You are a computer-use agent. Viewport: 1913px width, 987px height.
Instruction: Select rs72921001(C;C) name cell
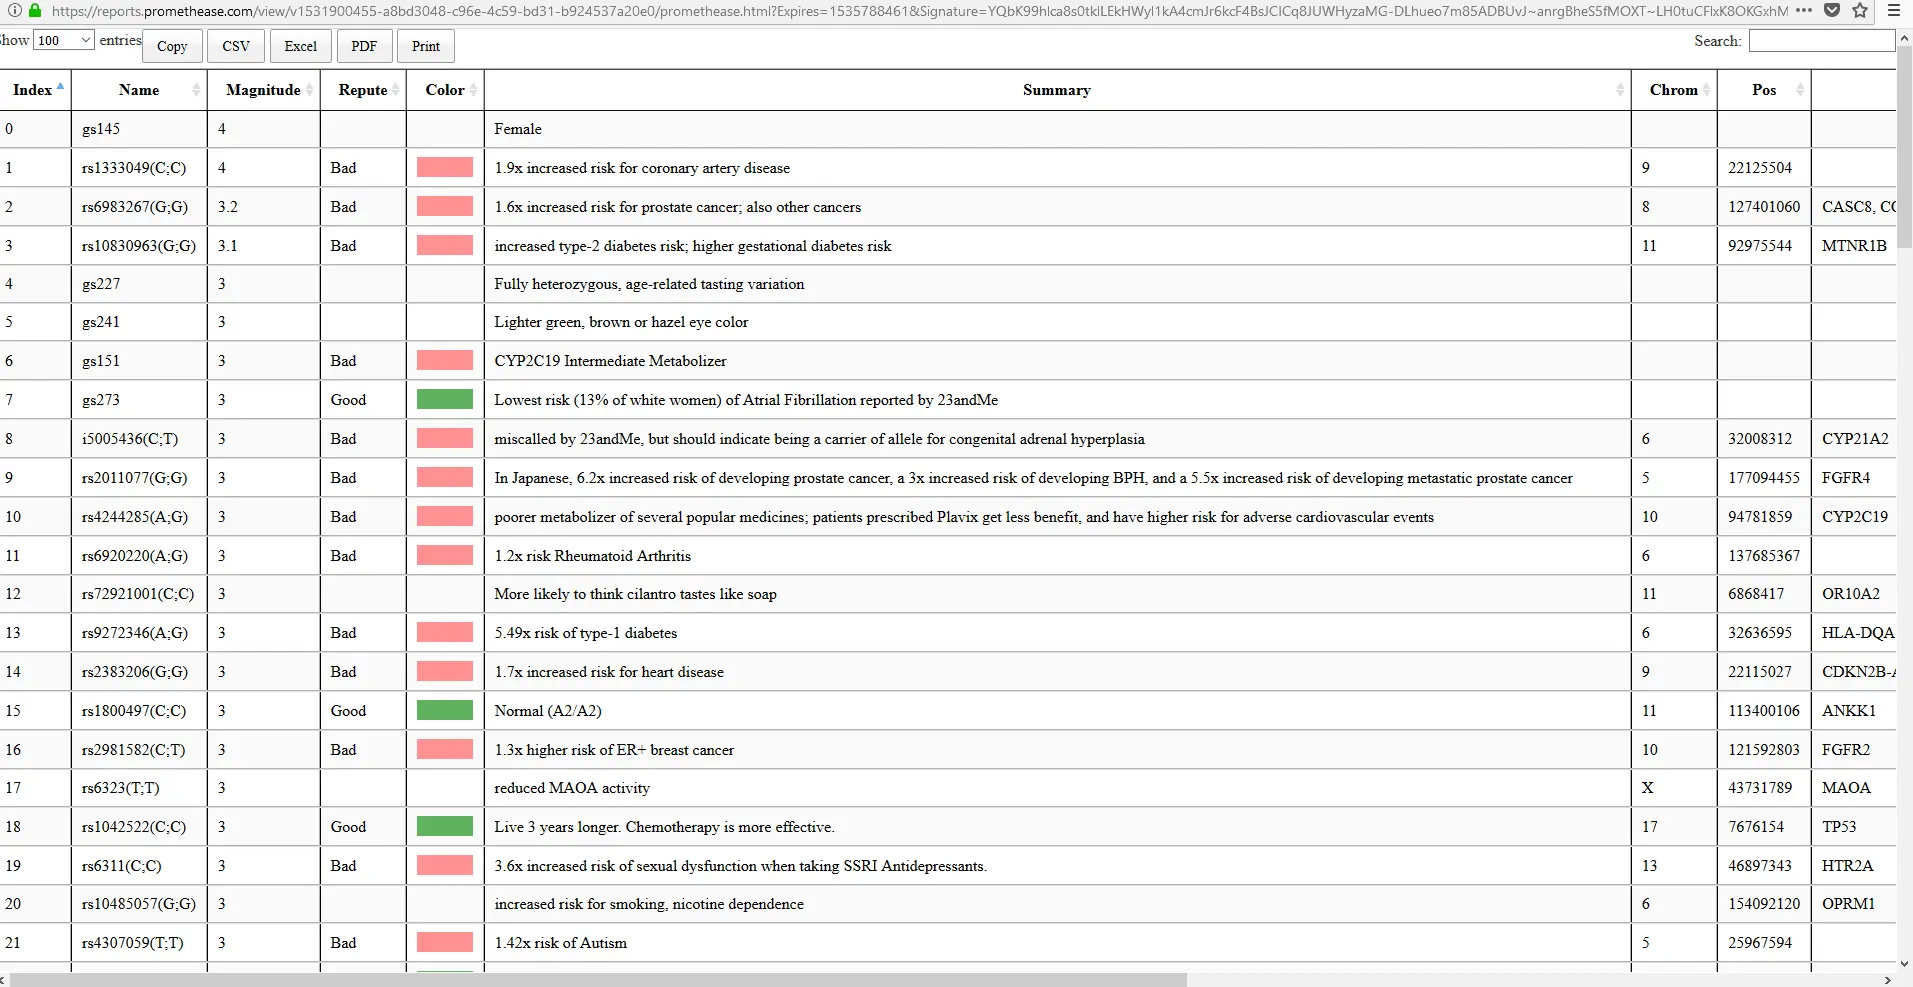tap(139, 594)
